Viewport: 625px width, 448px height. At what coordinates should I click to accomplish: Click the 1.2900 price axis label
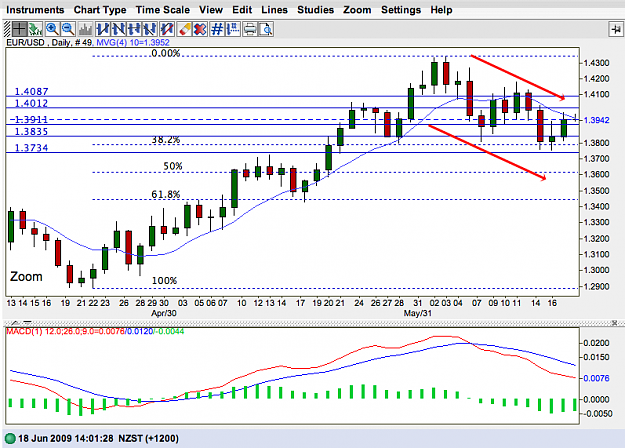596,287
